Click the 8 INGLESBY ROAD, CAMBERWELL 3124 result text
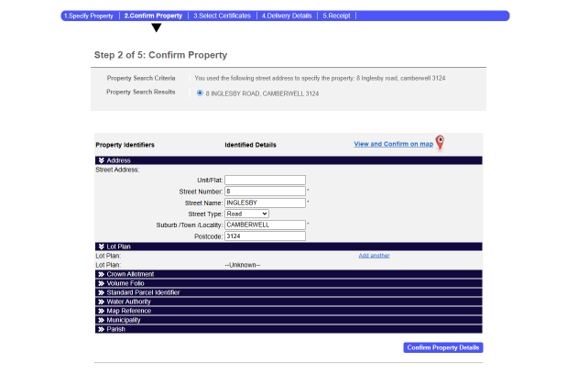This screenshot has height=373, width=567. [262, 94]
